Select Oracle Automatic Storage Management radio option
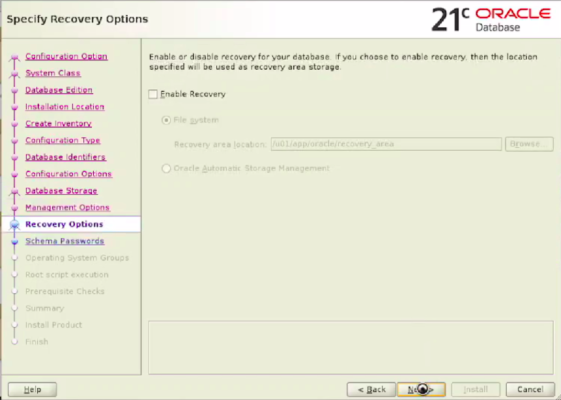This screenshot has width=561, height=400. click(x=166, y=169)
